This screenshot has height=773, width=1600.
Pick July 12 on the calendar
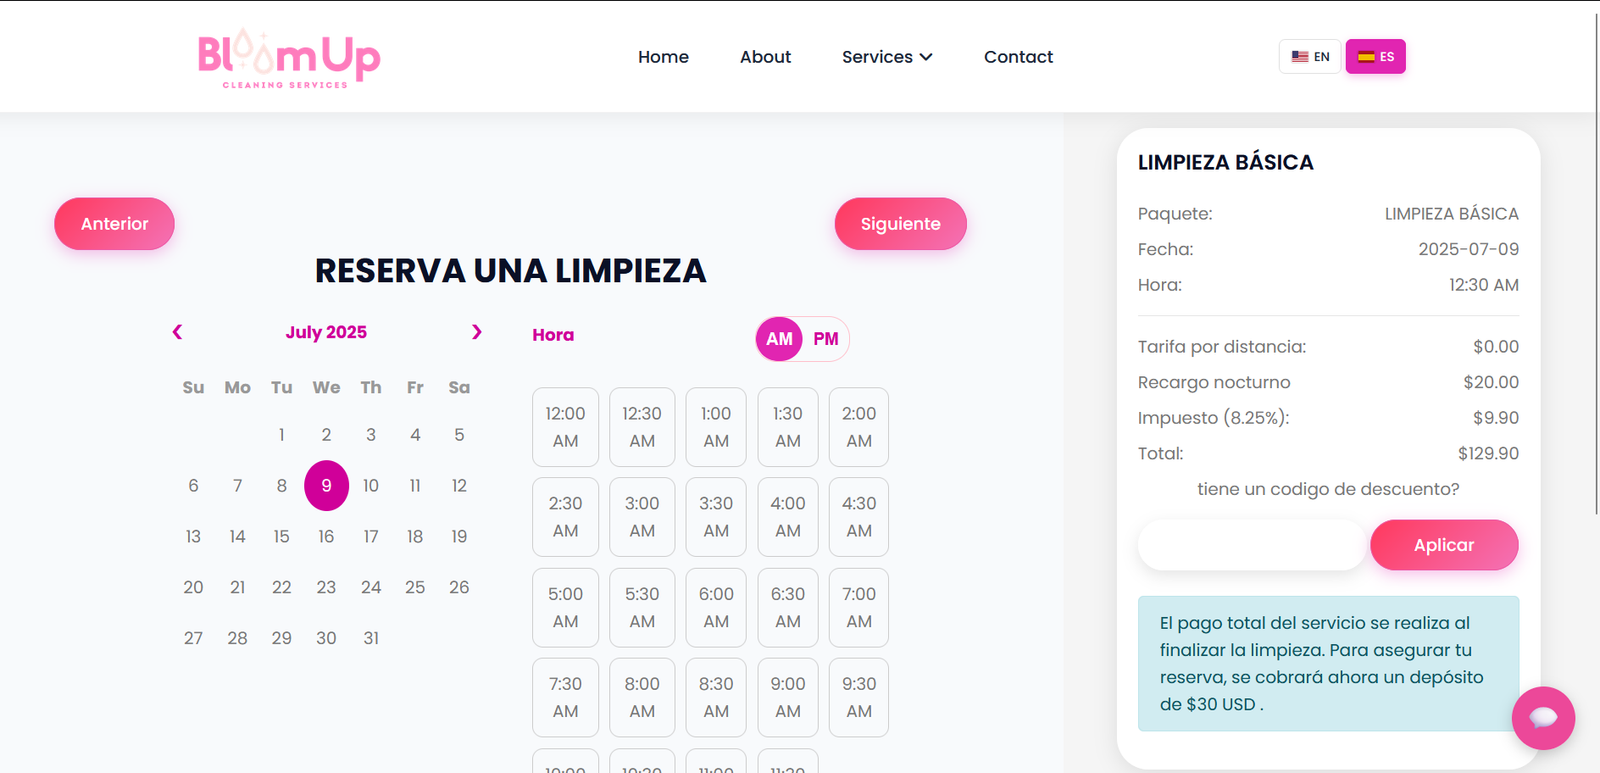(459, 486)
